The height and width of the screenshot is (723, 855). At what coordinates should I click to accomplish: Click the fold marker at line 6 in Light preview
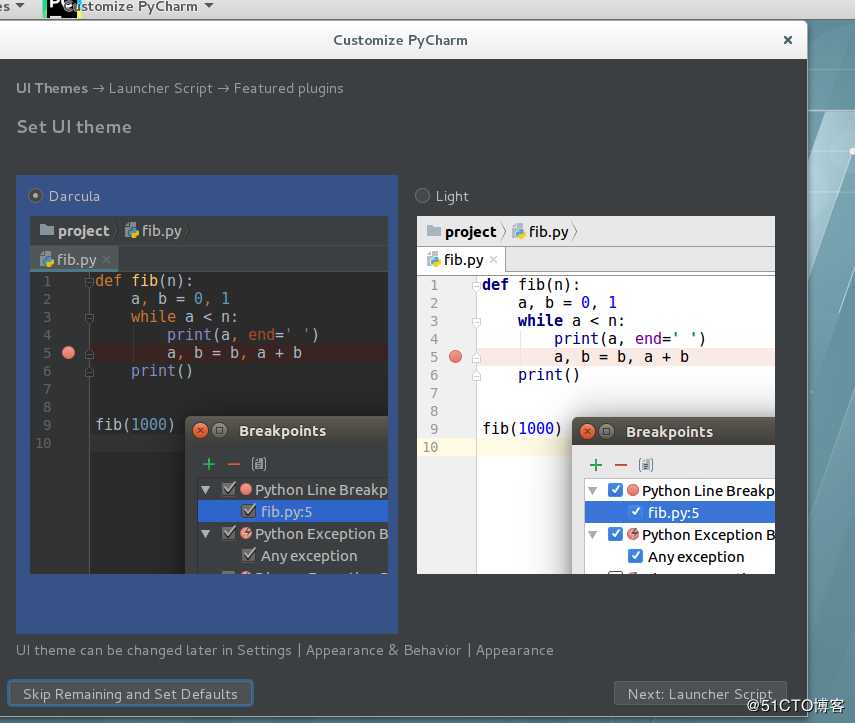point(476,376)
